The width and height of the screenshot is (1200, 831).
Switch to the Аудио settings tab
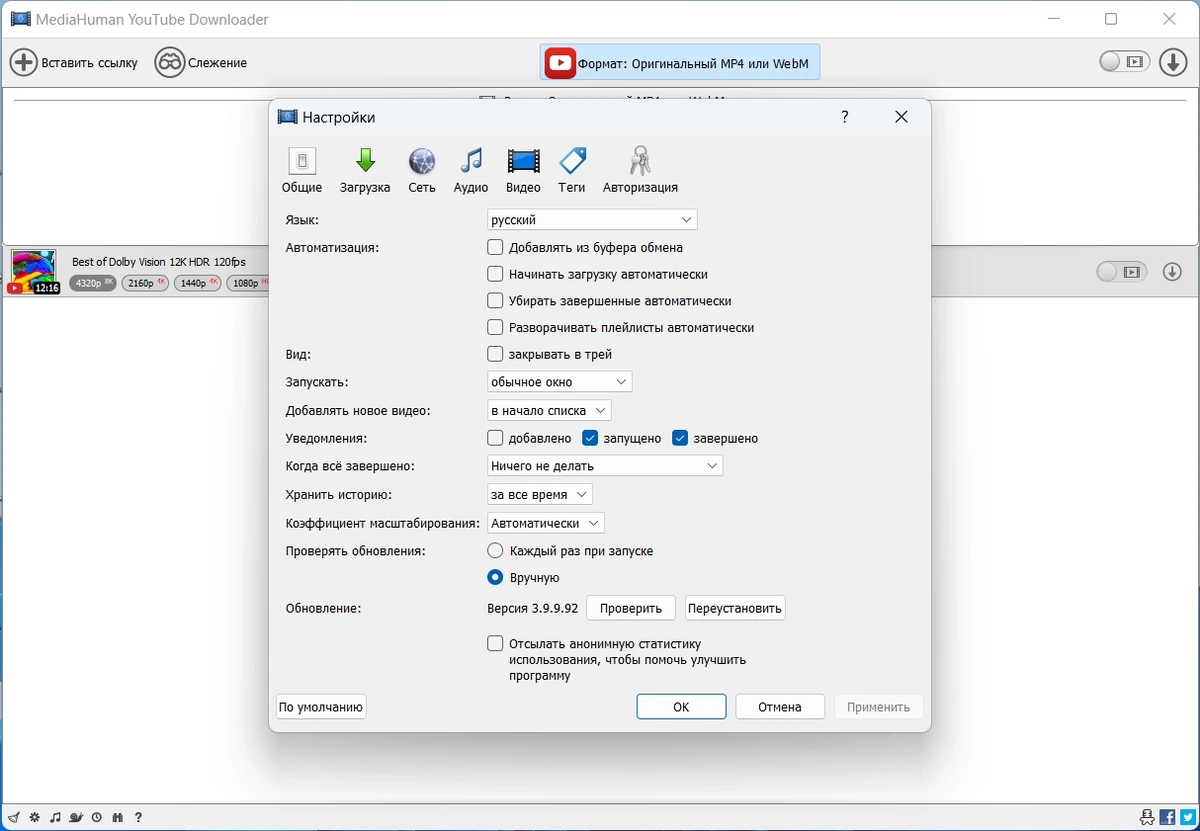tap(471, 170)
